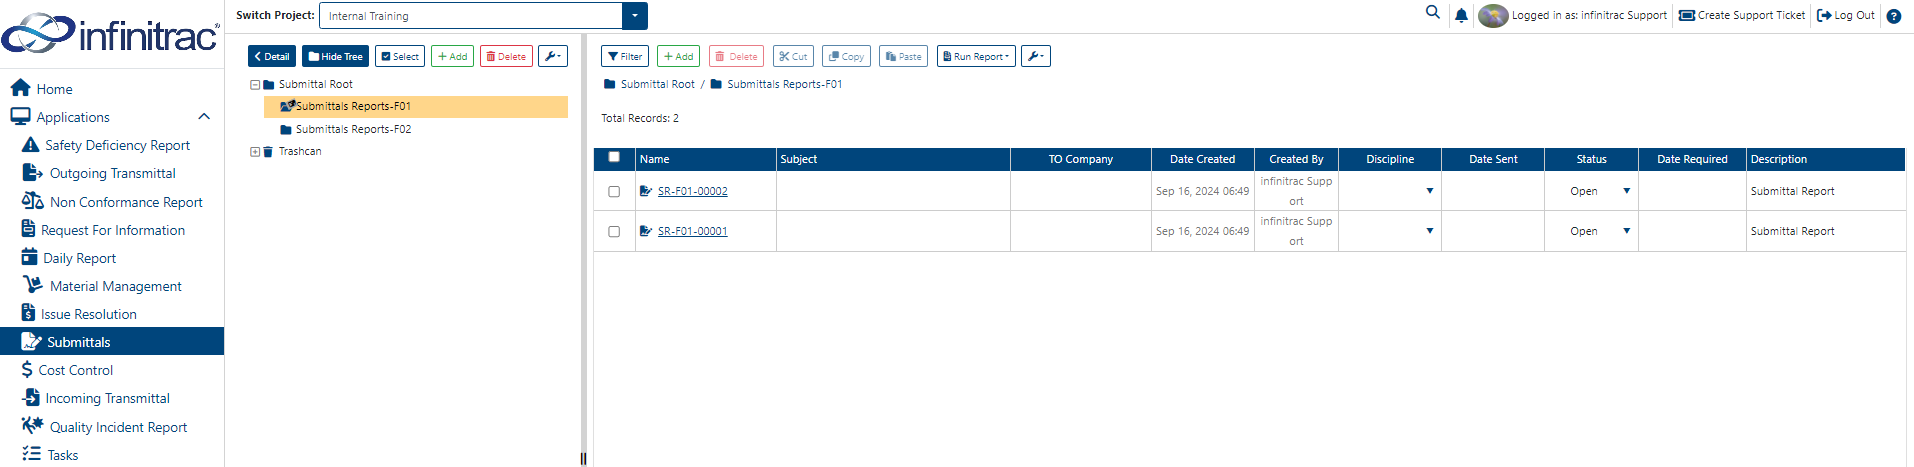
Task: Select Submittals Reports-F02 folder in tree
Action: click(353, 129)
